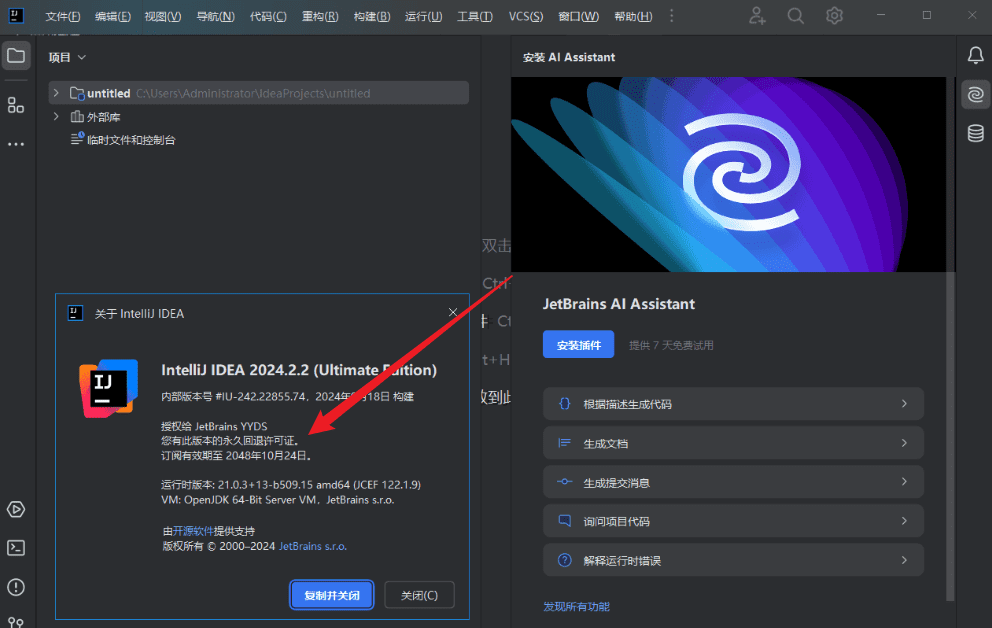
Task: Click the 提供 7 天免费试用 text
Action: [671, 345]
